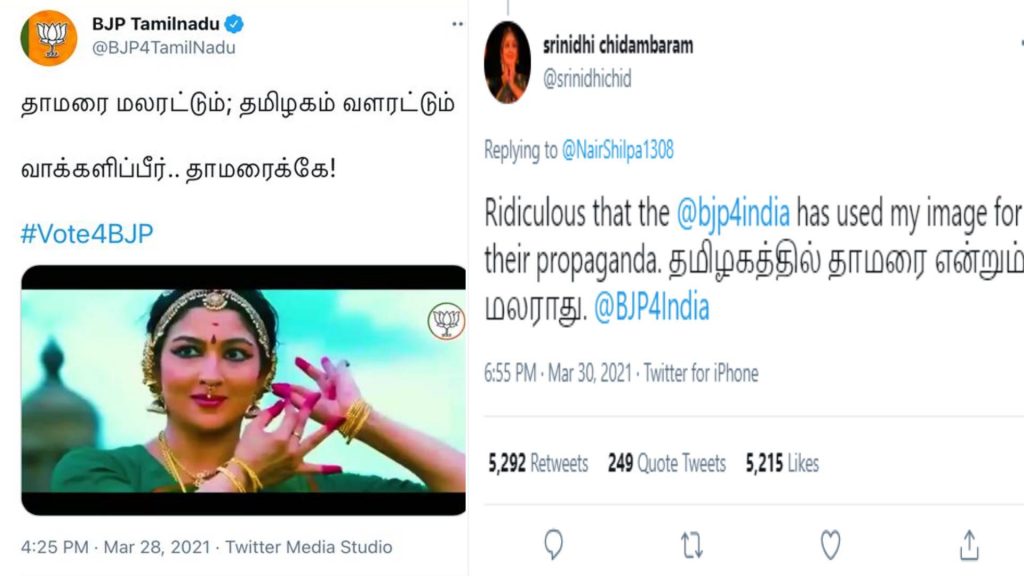This screenshot has width=1024, height=576.
Task: View the 5,292 Retweets list
Action: pyautogui.click(x=538, y=463)
